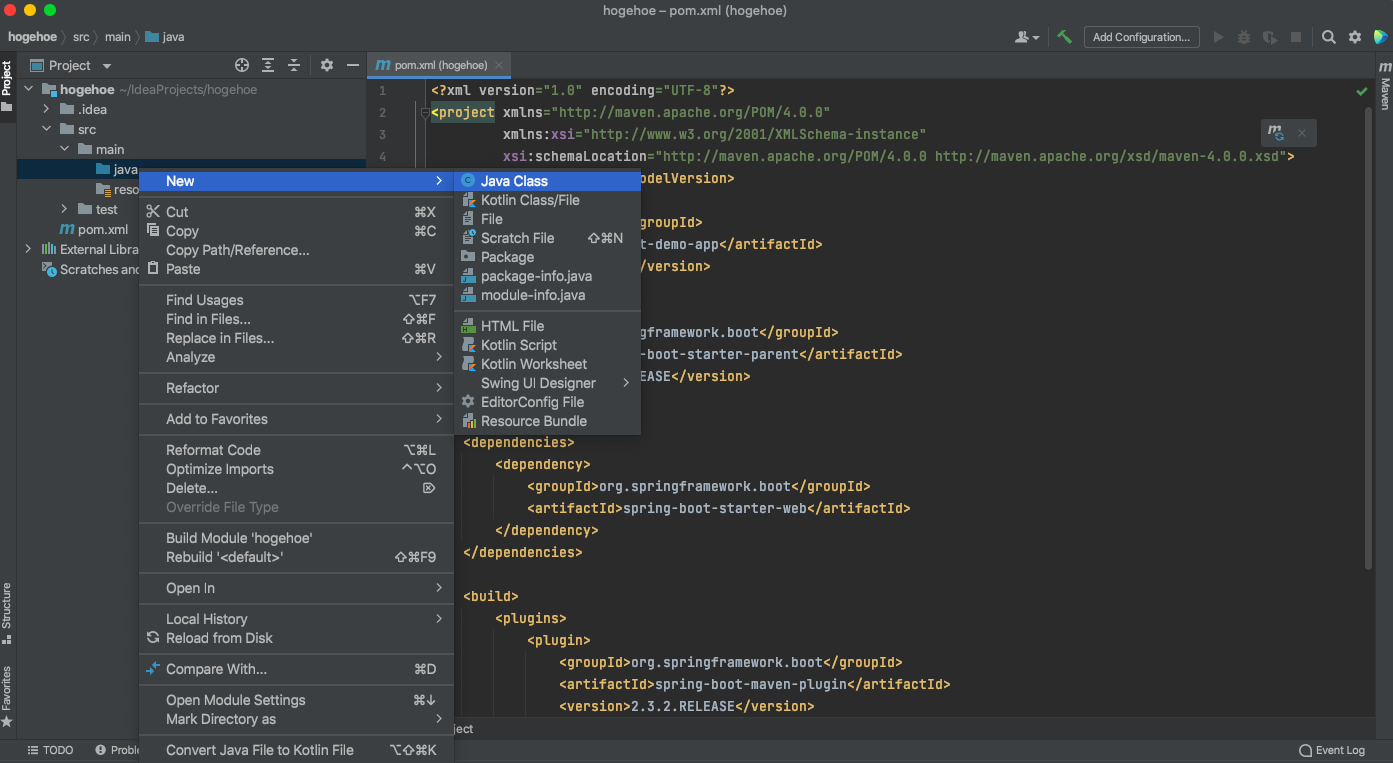Choose module-info.java menu entry

click(547, 295)
